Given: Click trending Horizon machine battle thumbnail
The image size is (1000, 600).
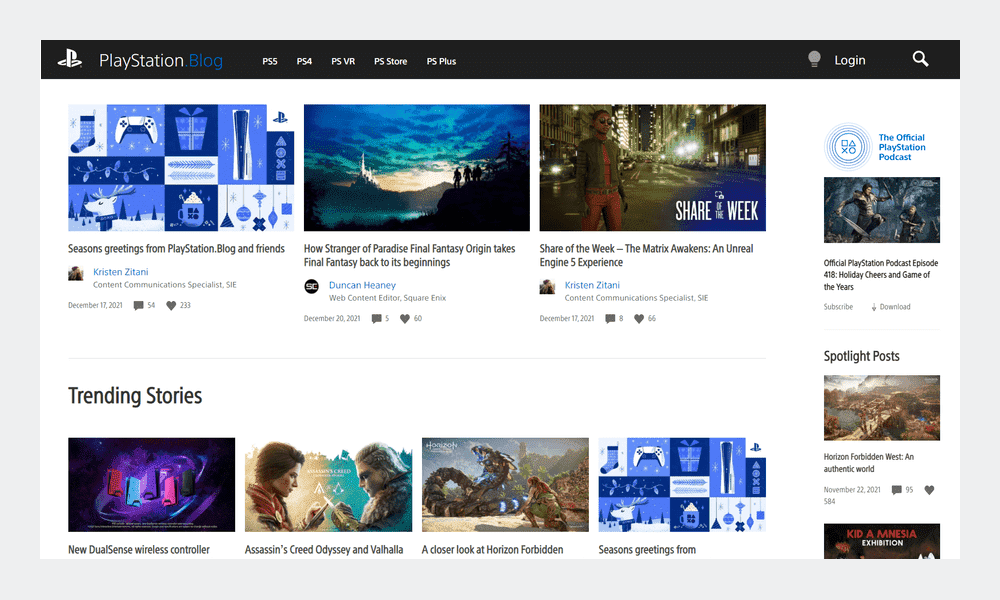Looking at the screenshot, I should [505, 485].
